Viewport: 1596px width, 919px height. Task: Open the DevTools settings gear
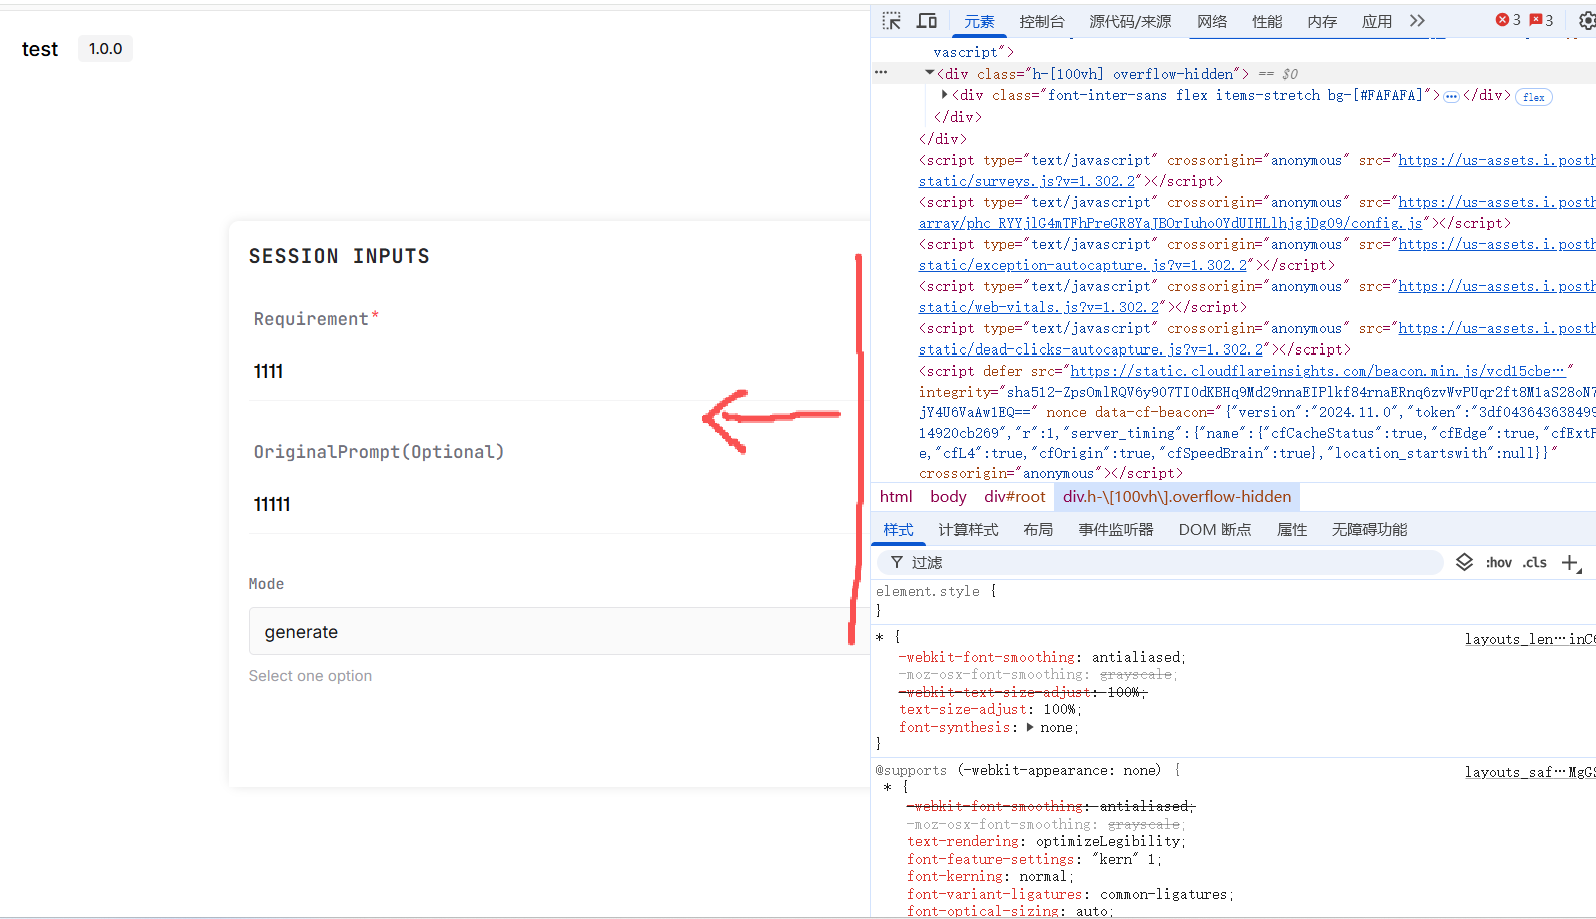point(1586,21)
